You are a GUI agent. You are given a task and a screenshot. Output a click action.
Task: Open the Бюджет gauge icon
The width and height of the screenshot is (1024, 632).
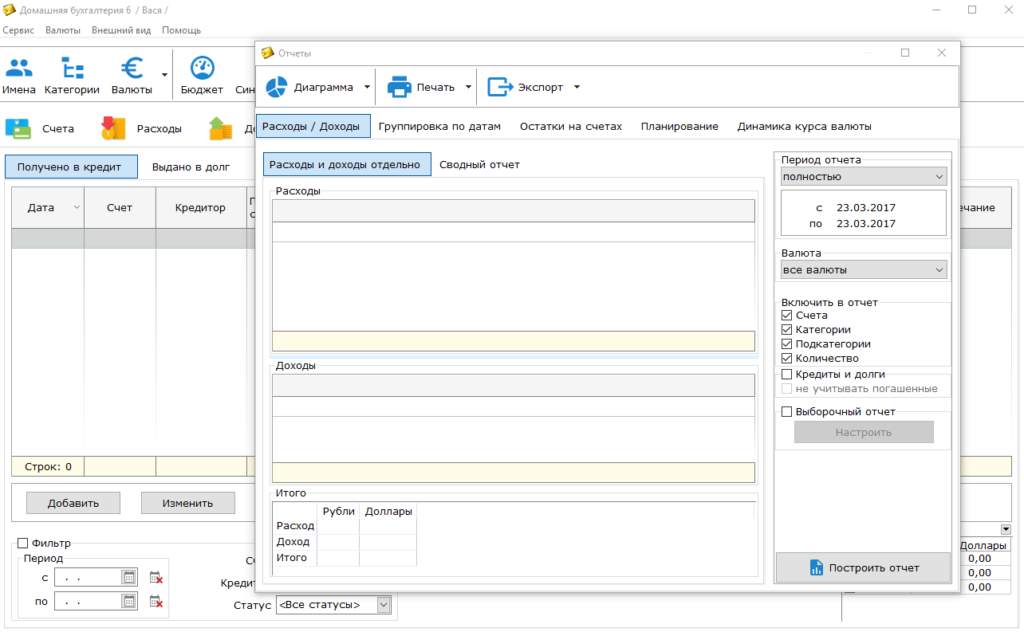coord(202,69)
